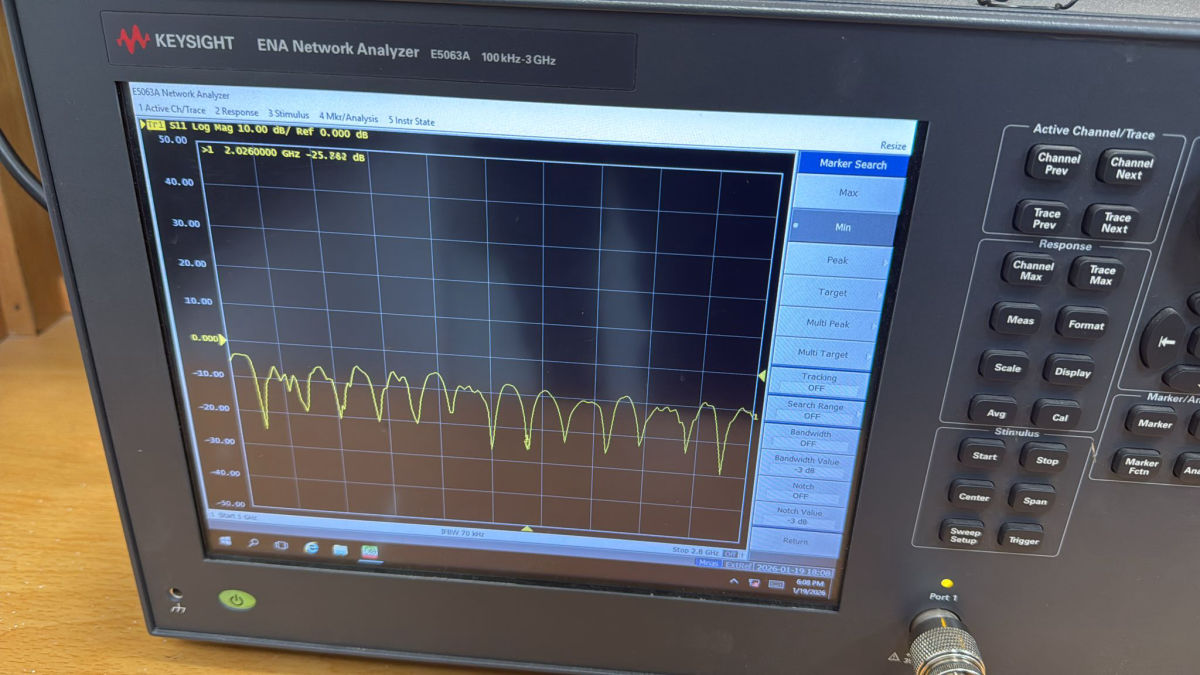Screen dimensions: 1200x675
Task: Click the reference position triangle on right graph edge
Action: (761, 376)
